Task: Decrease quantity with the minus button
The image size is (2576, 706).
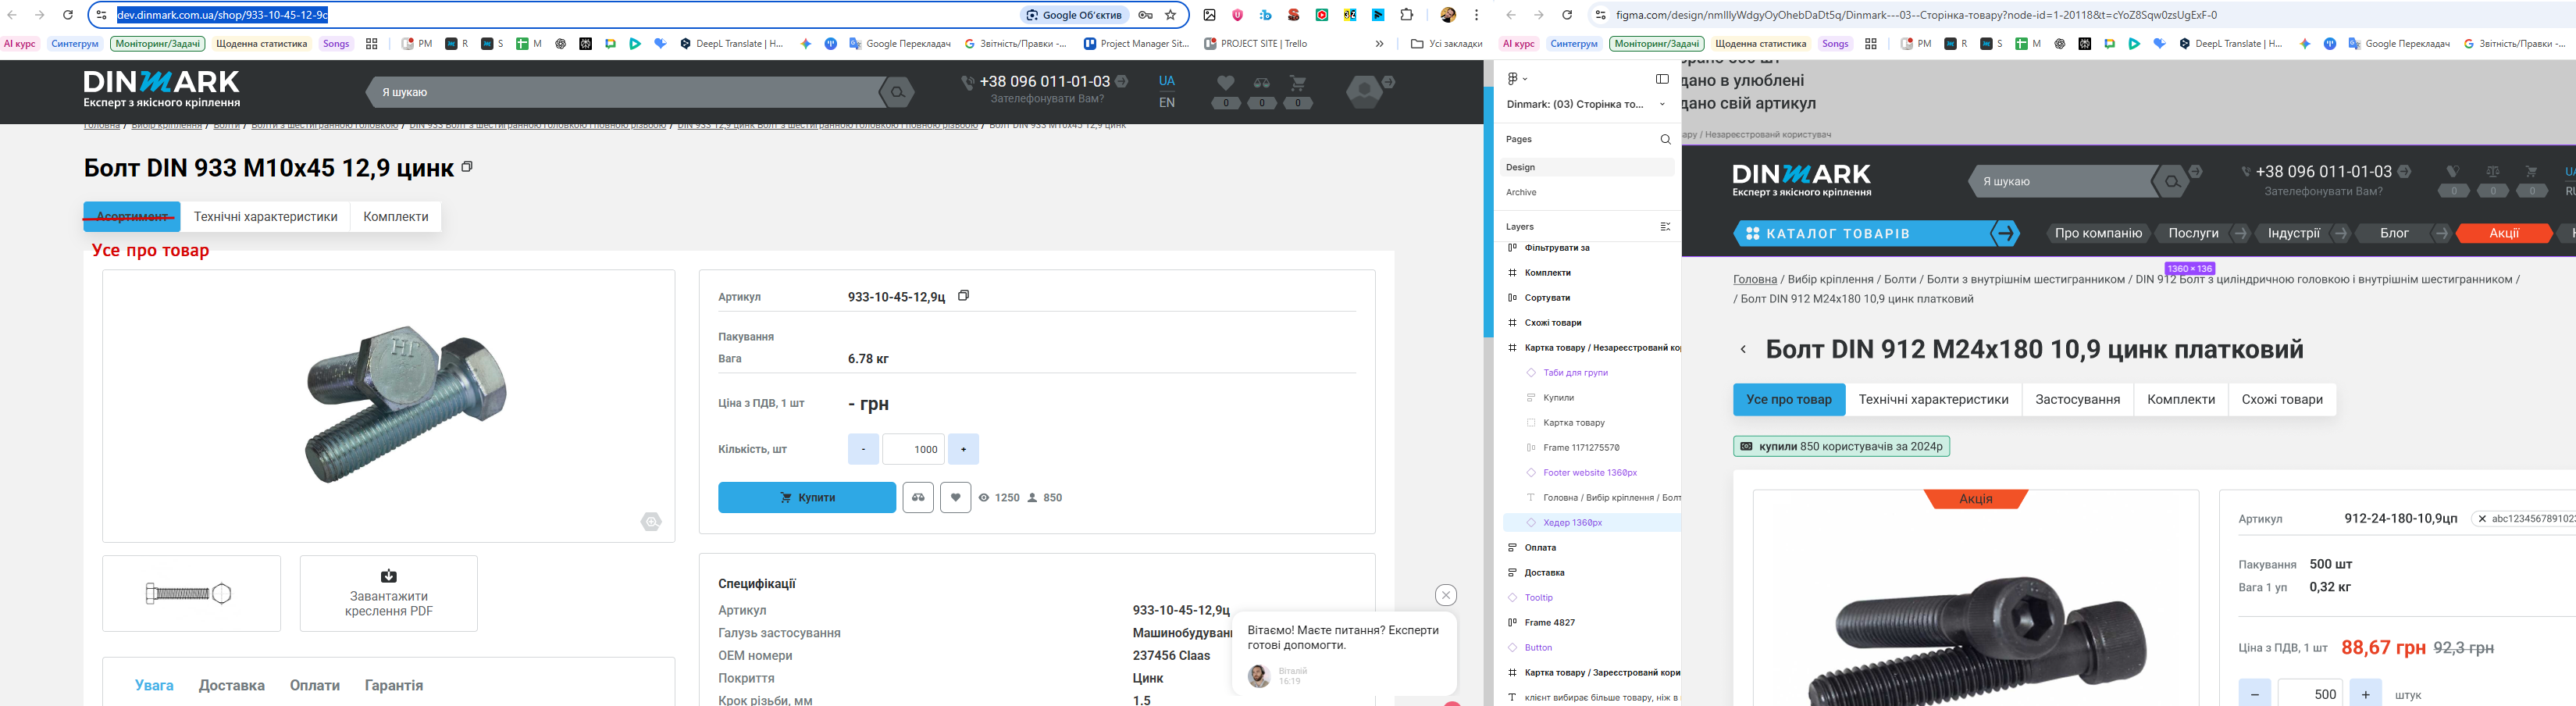Action: click(863, 449)
